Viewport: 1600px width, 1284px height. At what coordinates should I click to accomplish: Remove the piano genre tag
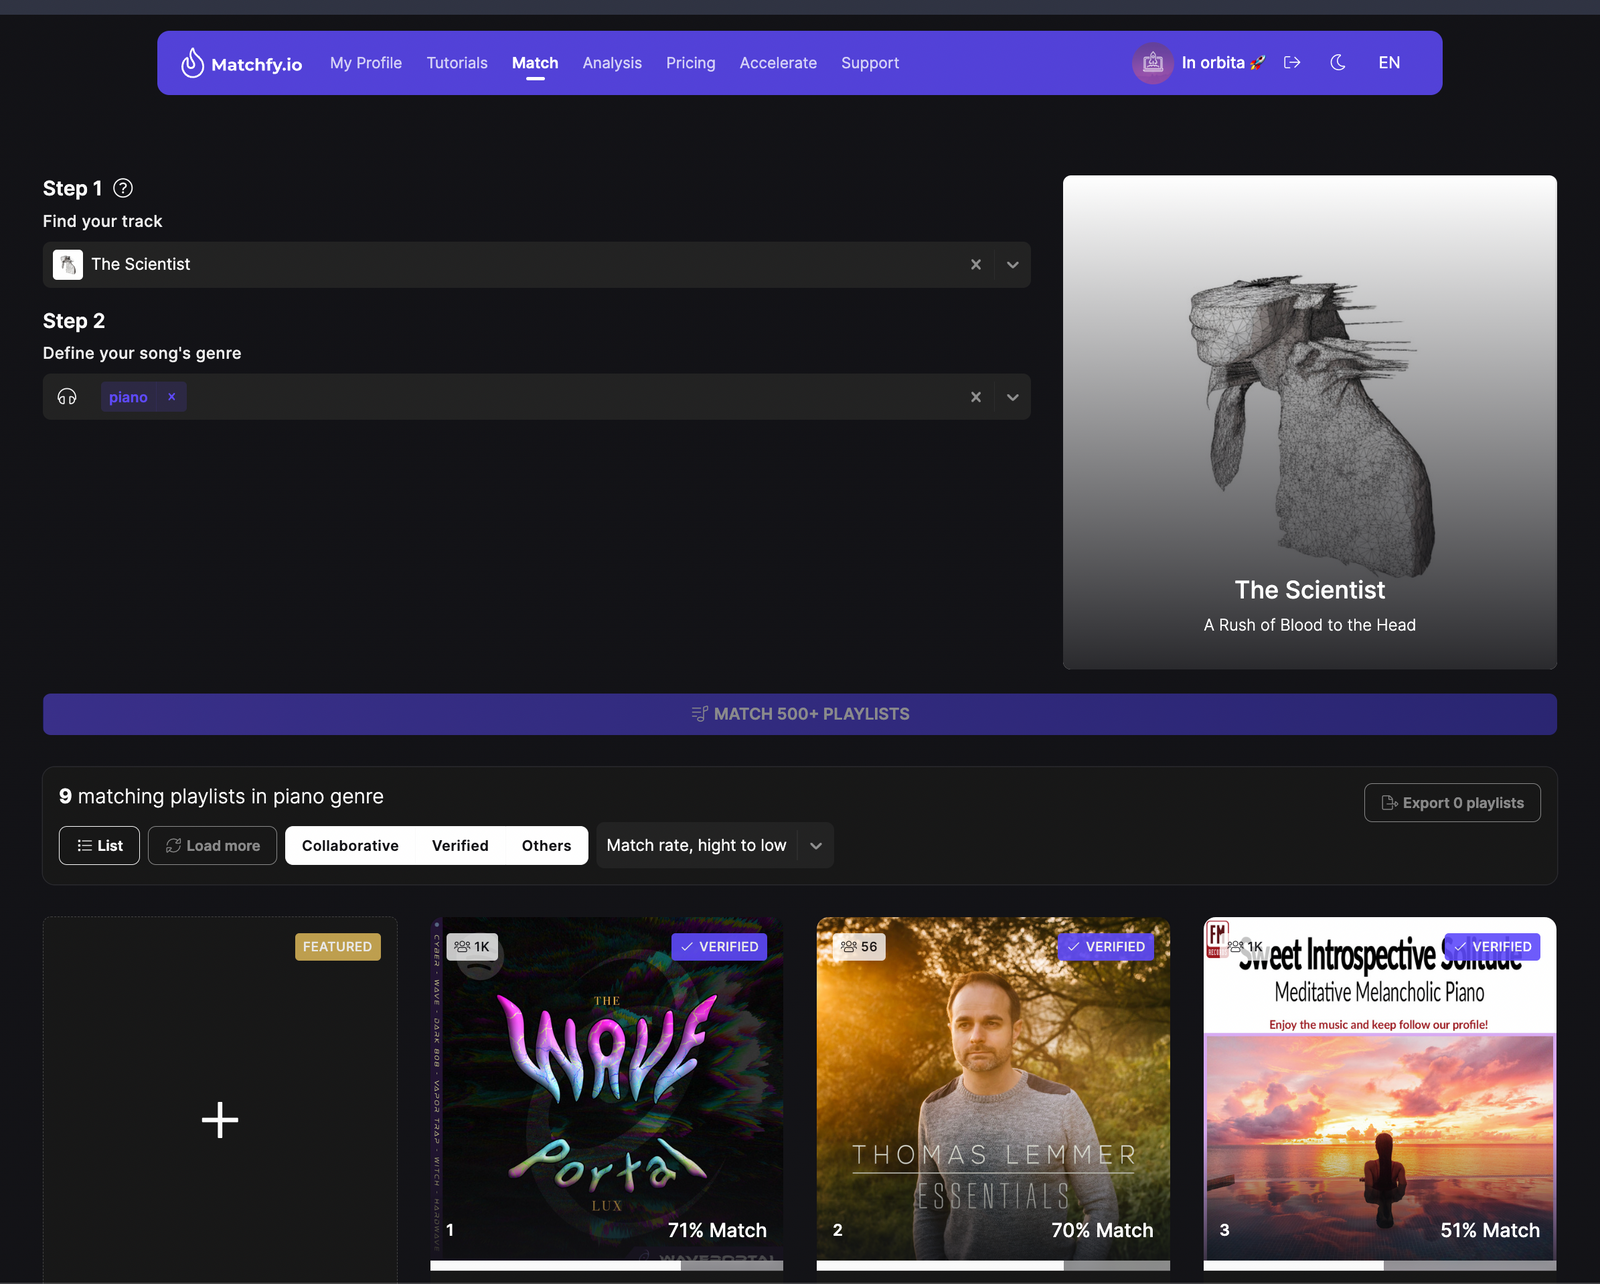(x=171, y=396)
